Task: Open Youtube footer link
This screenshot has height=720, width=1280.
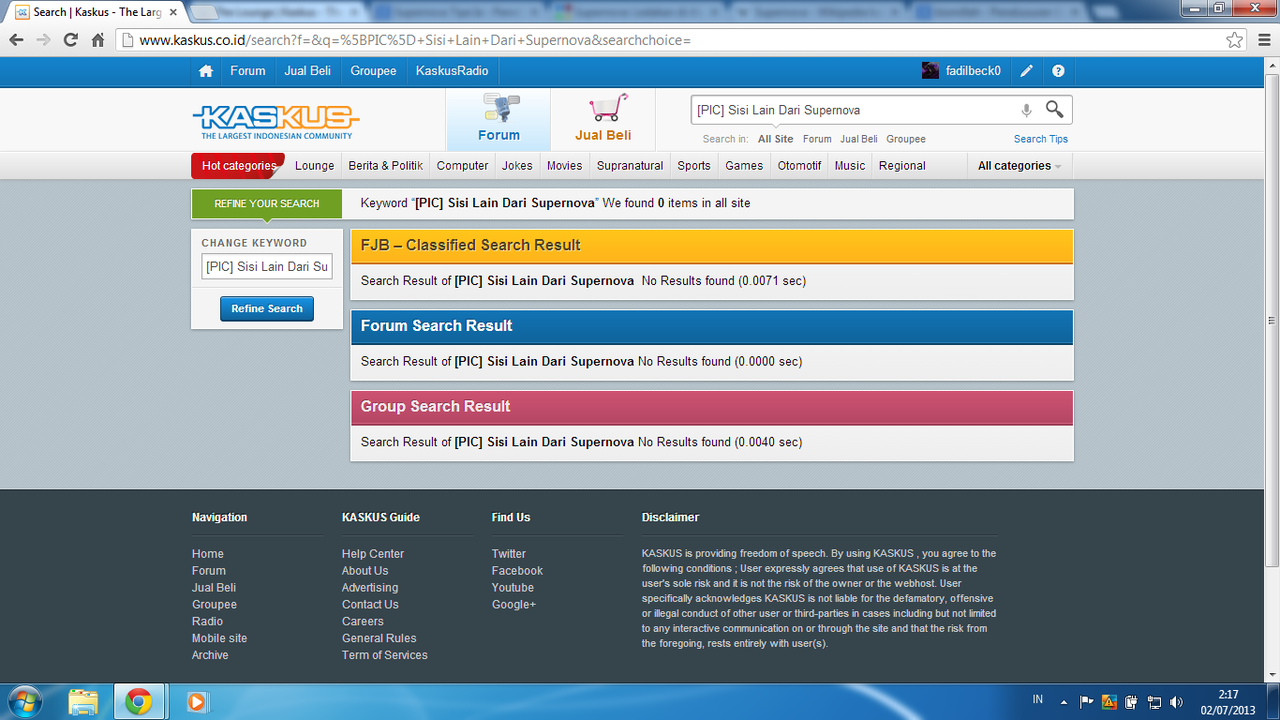Action: [x=513, y=588]
